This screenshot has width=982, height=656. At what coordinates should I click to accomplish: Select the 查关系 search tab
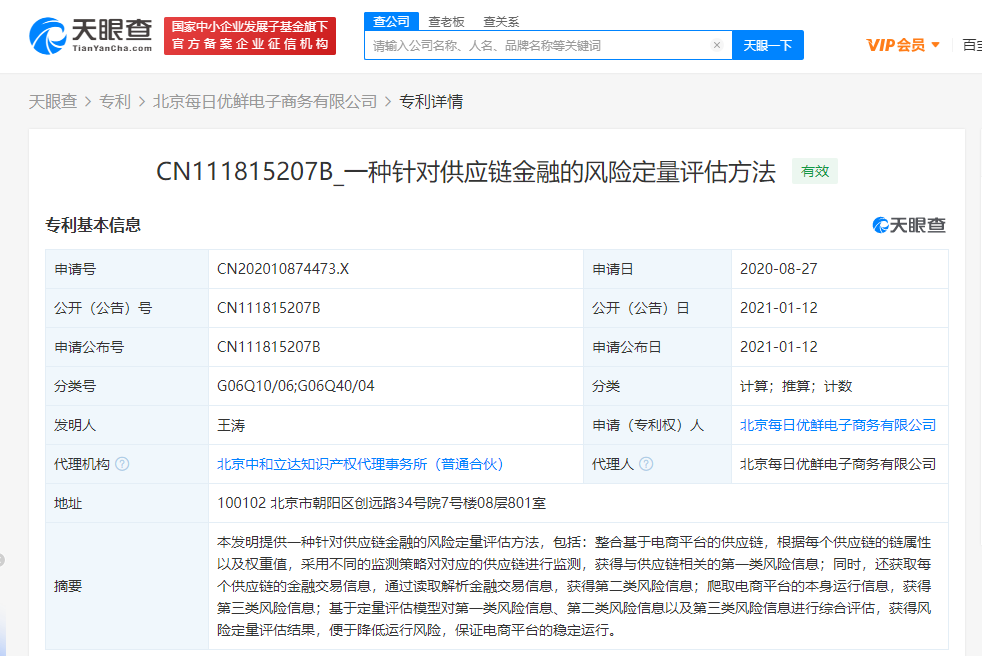(500, 21)
